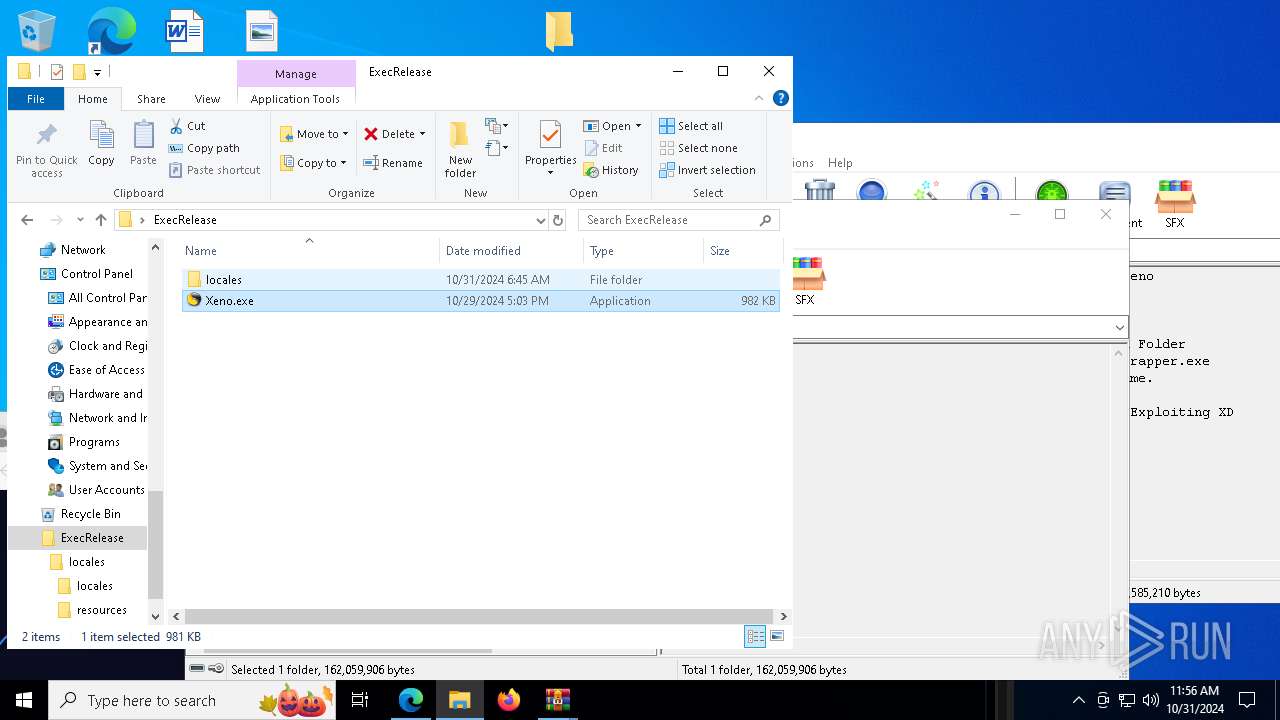The height and width of the screenshot is (720, 1280).
Task: Open Recycle Bin in navigation pane
Action: click(x=90, y=514)
